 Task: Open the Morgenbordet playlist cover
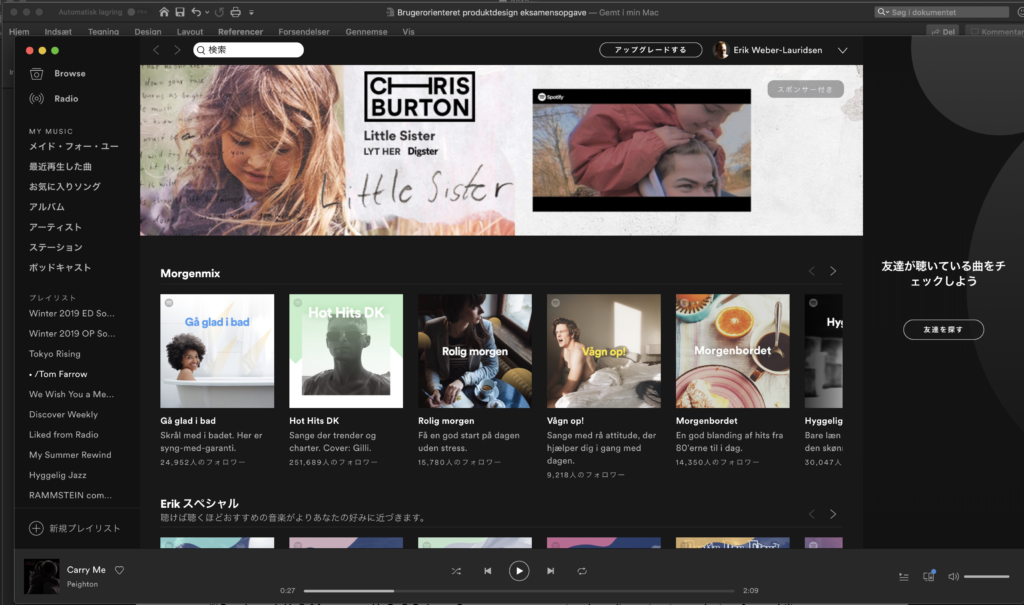pos(733,351)
